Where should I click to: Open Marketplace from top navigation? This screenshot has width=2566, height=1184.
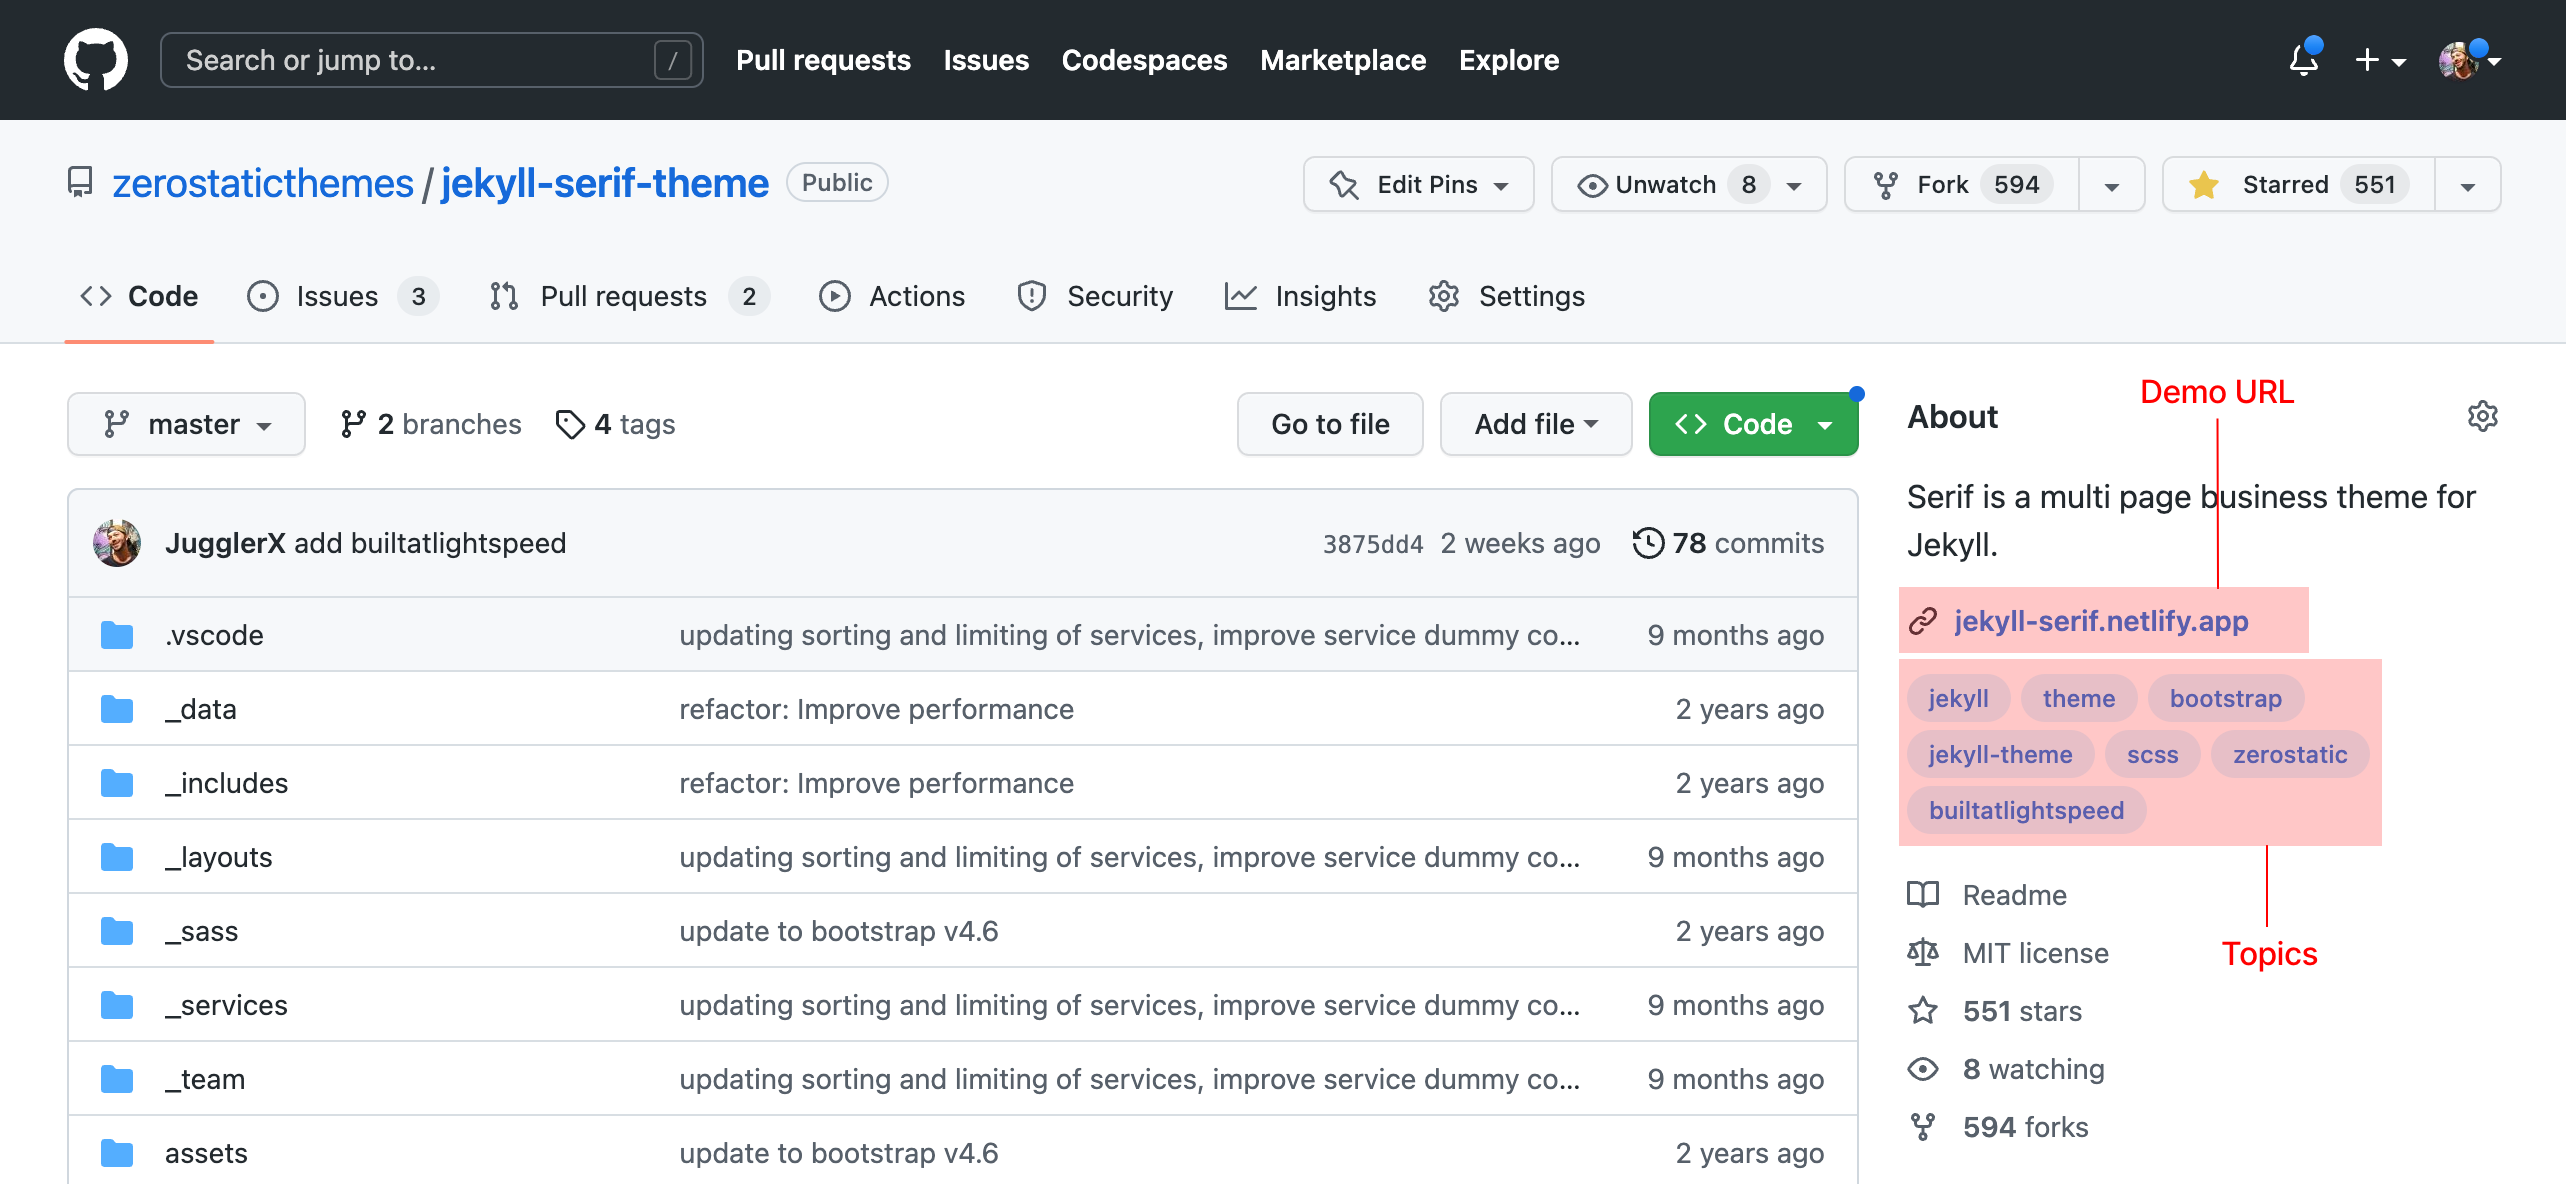tap(1343, 60)
